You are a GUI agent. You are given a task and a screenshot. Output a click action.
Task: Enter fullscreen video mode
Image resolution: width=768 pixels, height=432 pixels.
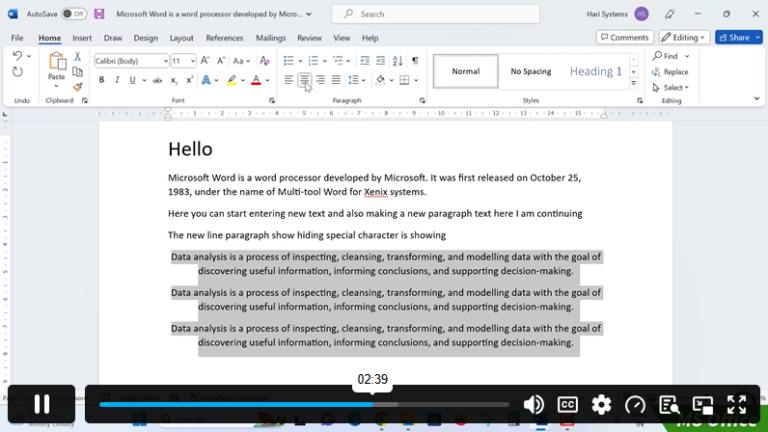point(736,405)
